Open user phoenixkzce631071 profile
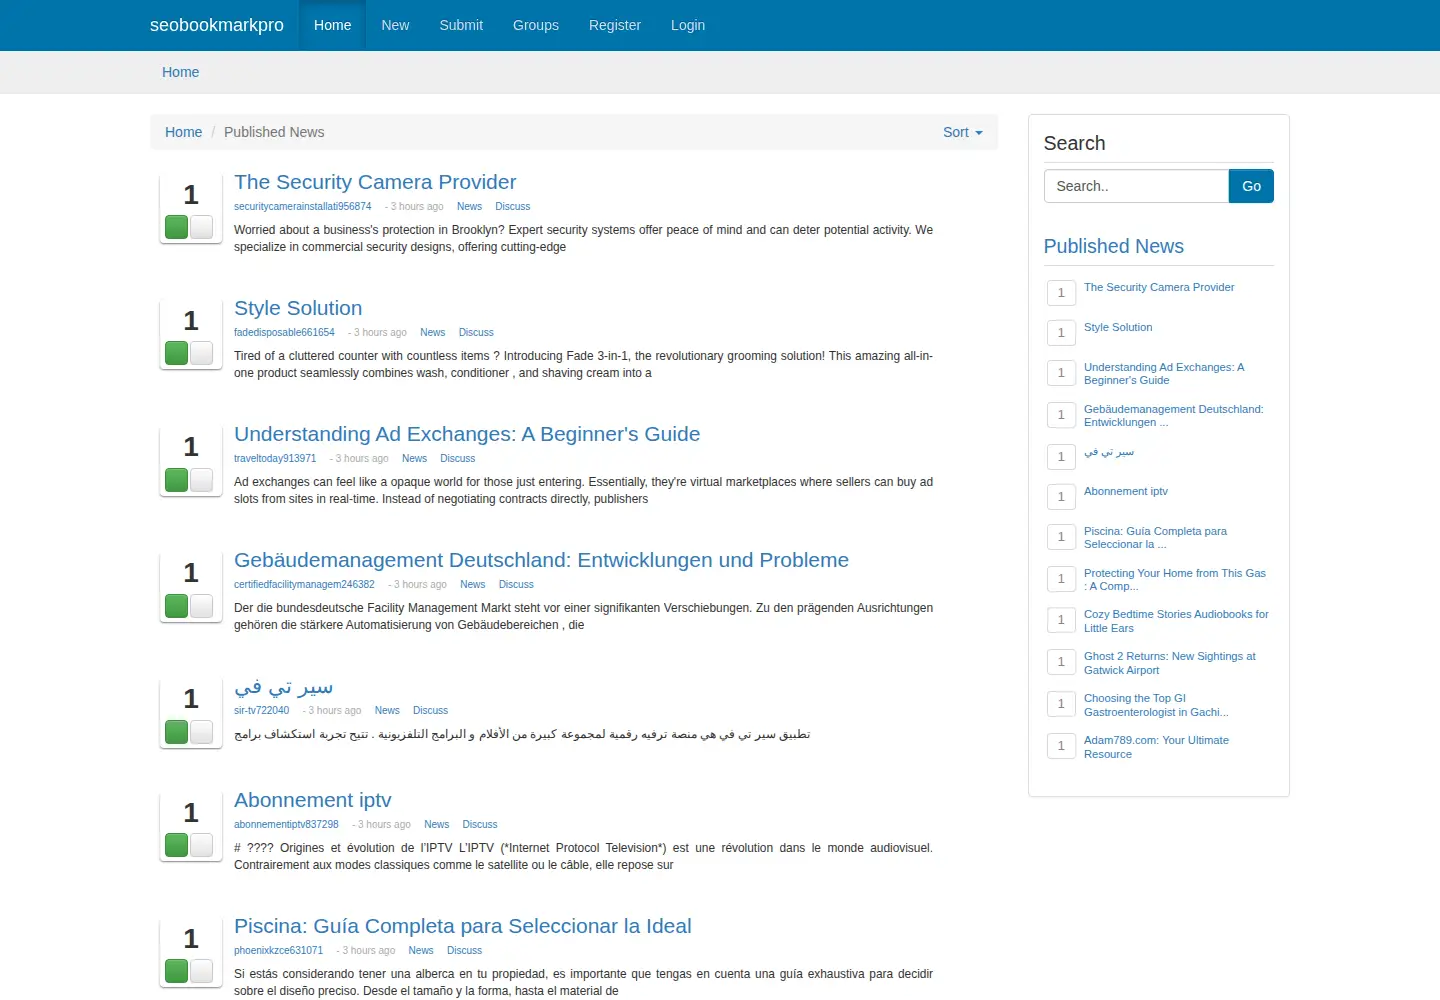1440x1000 pixels. 279,951
